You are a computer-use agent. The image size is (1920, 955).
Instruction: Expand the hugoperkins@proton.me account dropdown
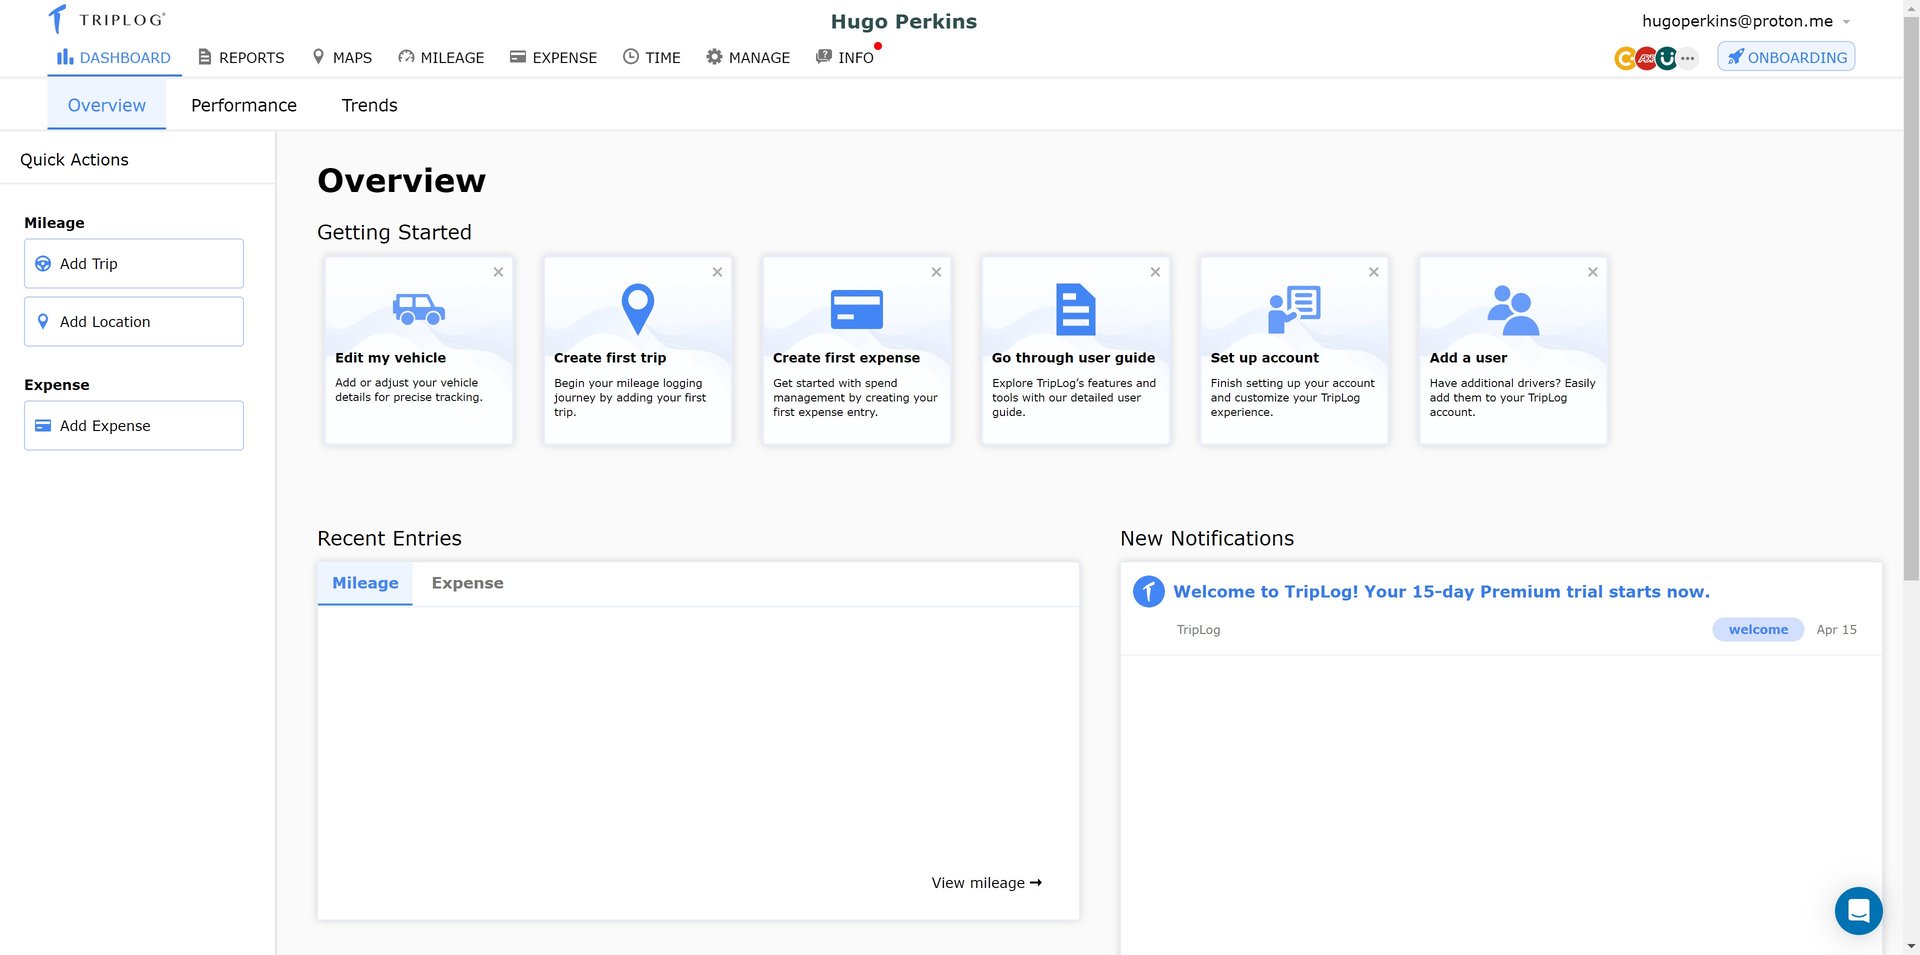[1746, 21]
